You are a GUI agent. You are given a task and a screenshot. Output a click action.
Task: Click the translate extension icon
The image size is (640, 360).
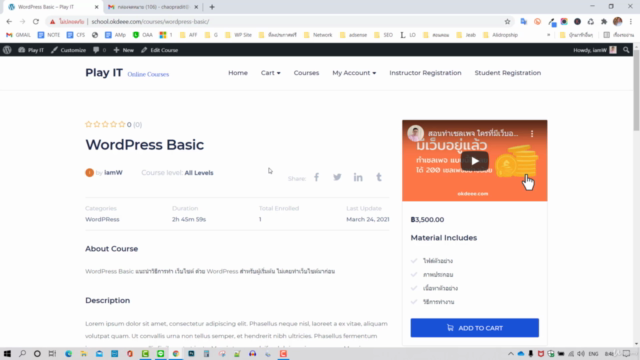(524, 22)
